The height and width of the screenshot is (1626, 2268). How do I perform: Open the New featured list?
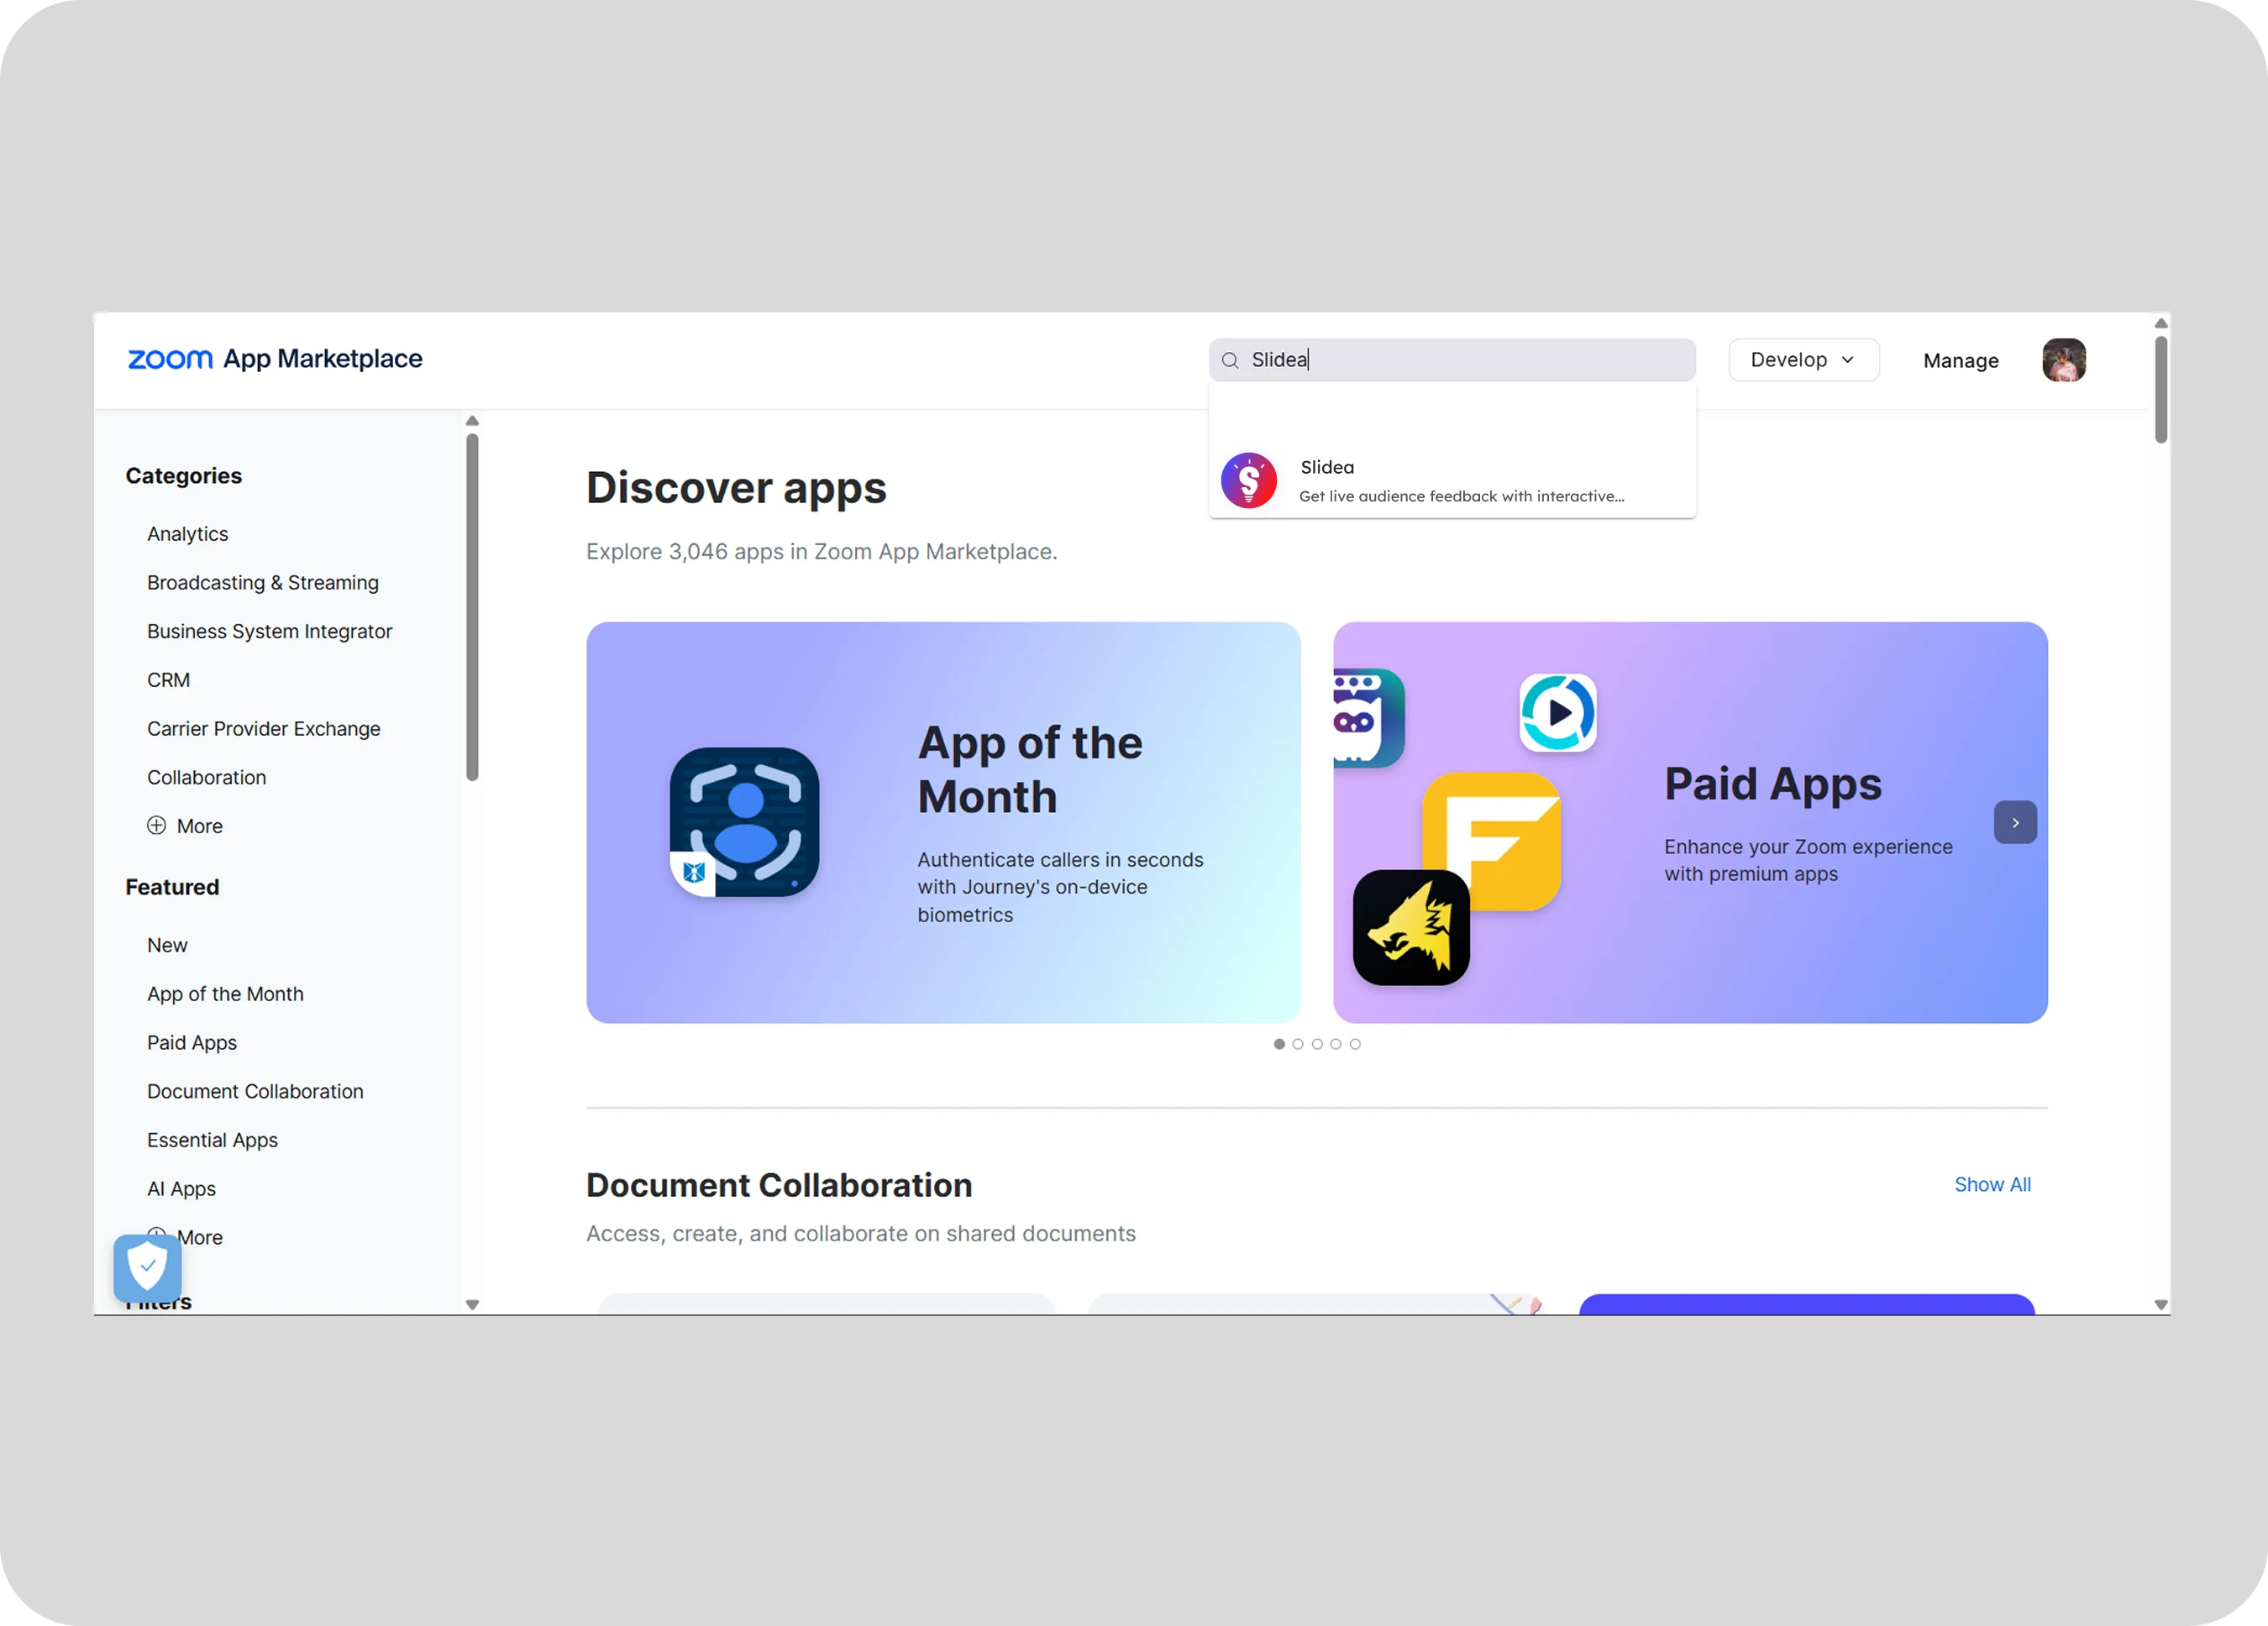[167, 946]
